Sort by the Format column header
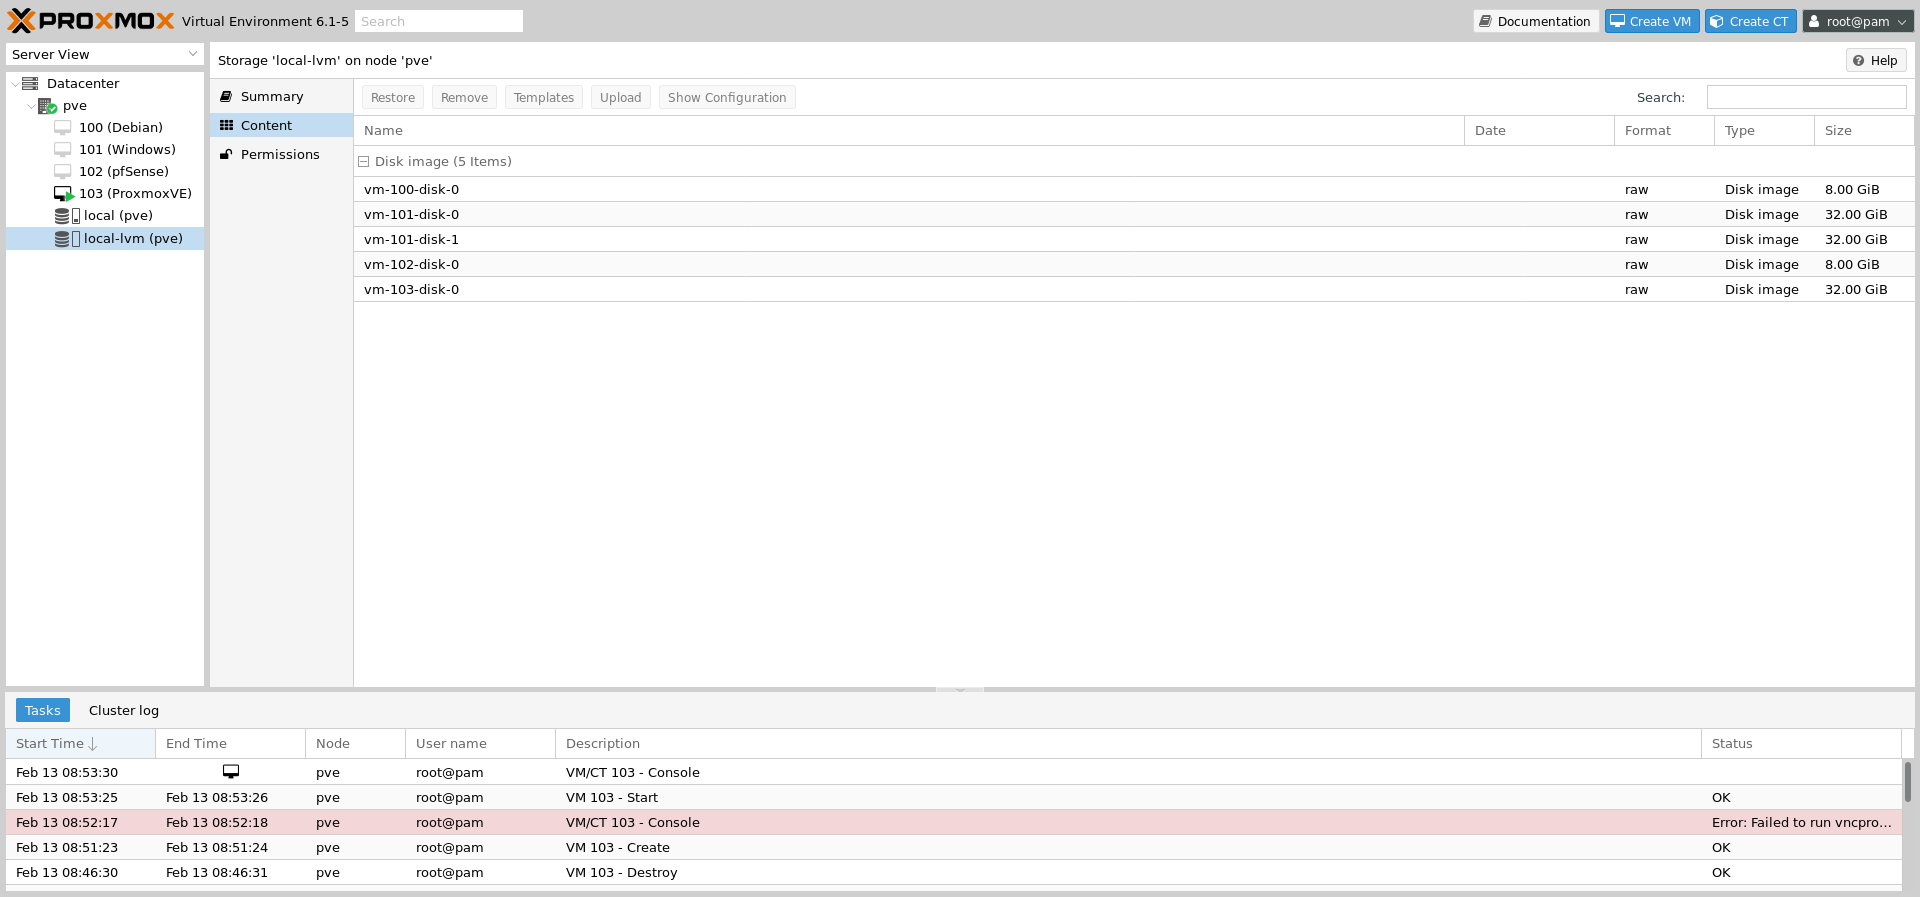The height and width of the screenshot is (897, 1920). tap(1664, 131)
